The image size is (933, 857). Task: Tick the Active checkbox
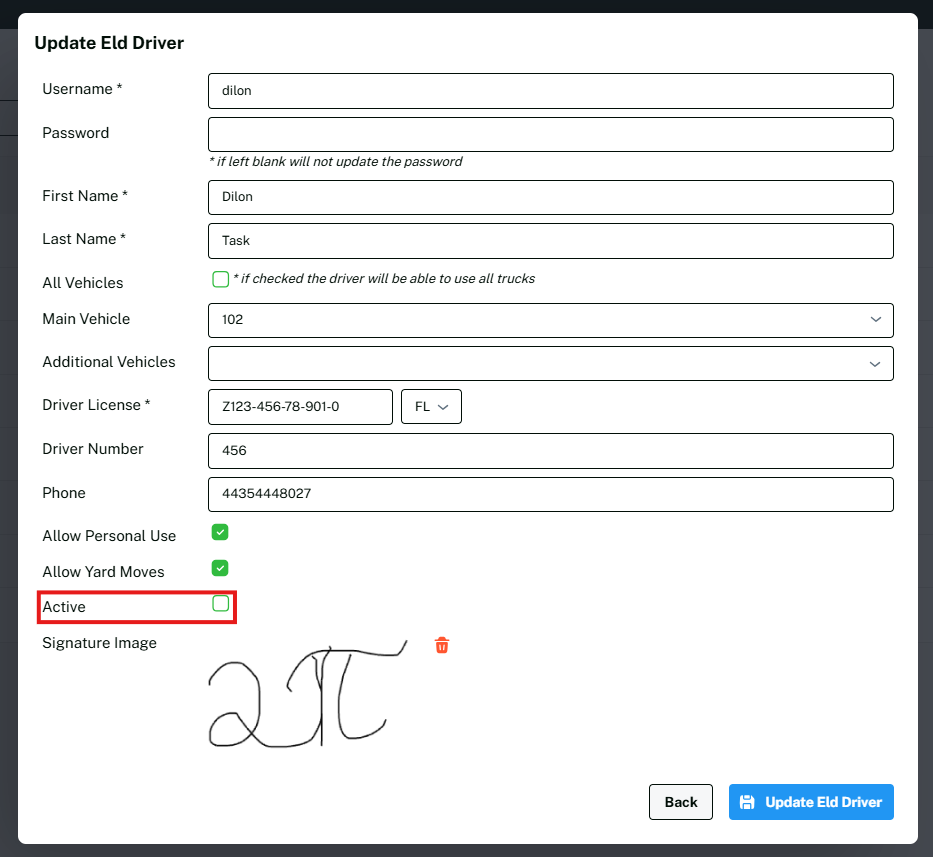point(221,604)
